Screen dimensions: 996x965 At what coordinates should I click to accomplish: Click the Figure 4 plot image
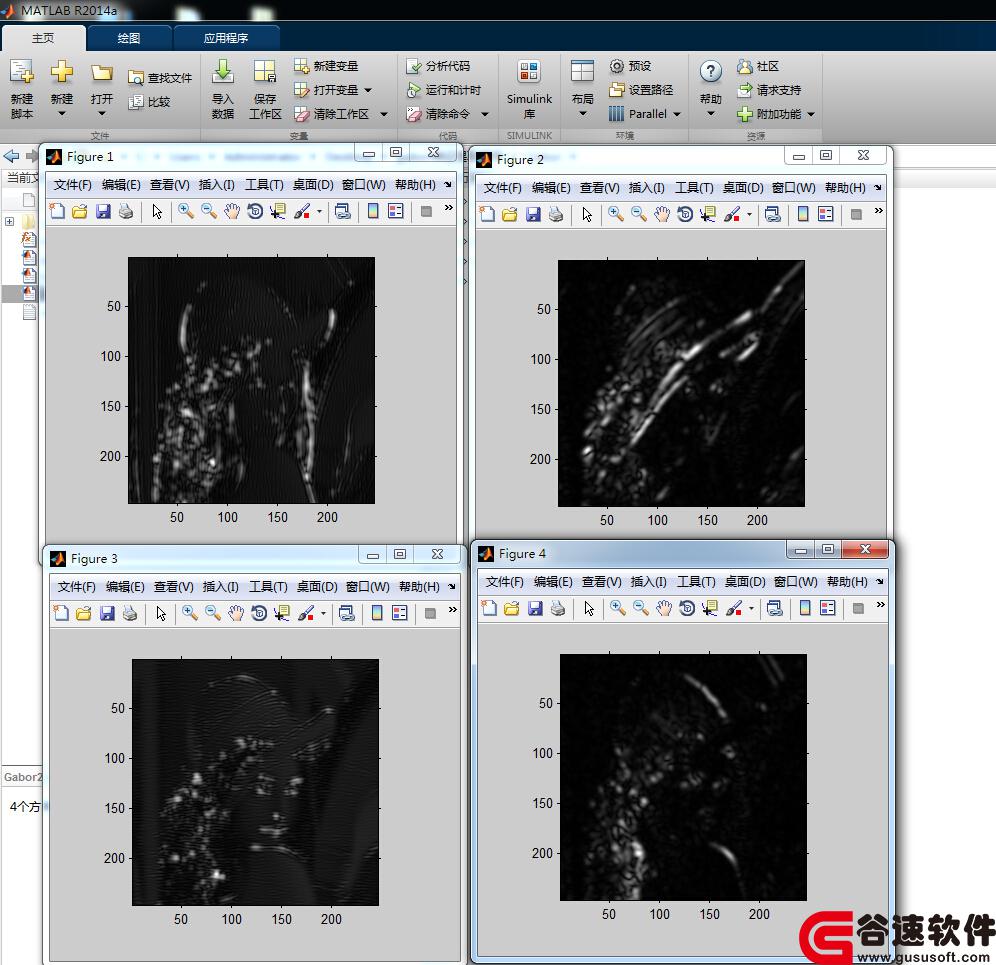pyautogui.click(x=683, y=777)
